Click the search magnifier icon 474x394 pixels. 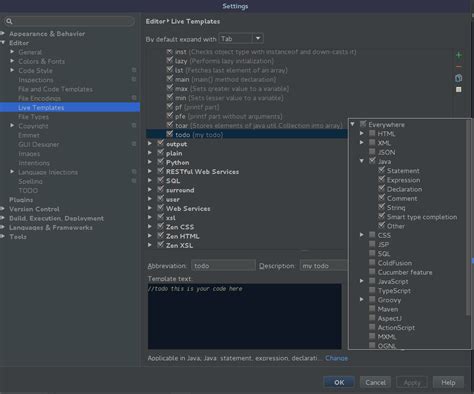tap(9, 21)
